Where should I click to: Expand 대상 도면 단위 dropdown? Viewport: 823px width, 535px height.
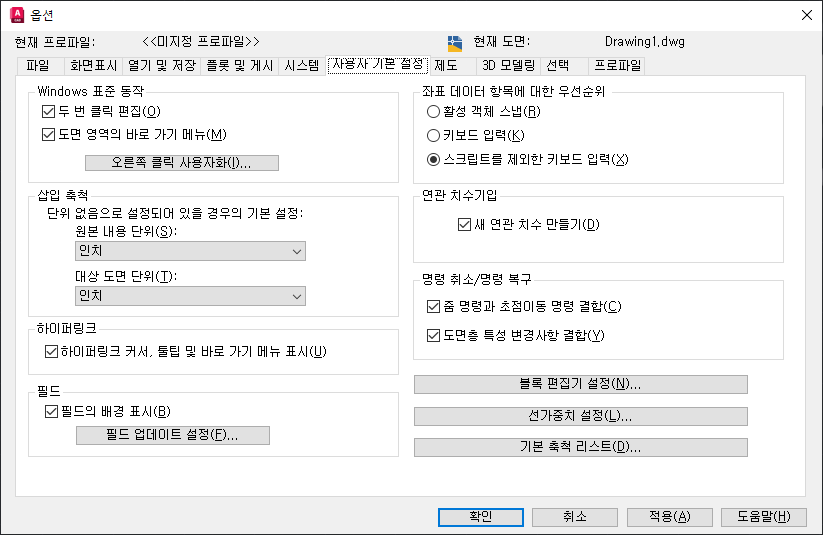coord(190,296)
